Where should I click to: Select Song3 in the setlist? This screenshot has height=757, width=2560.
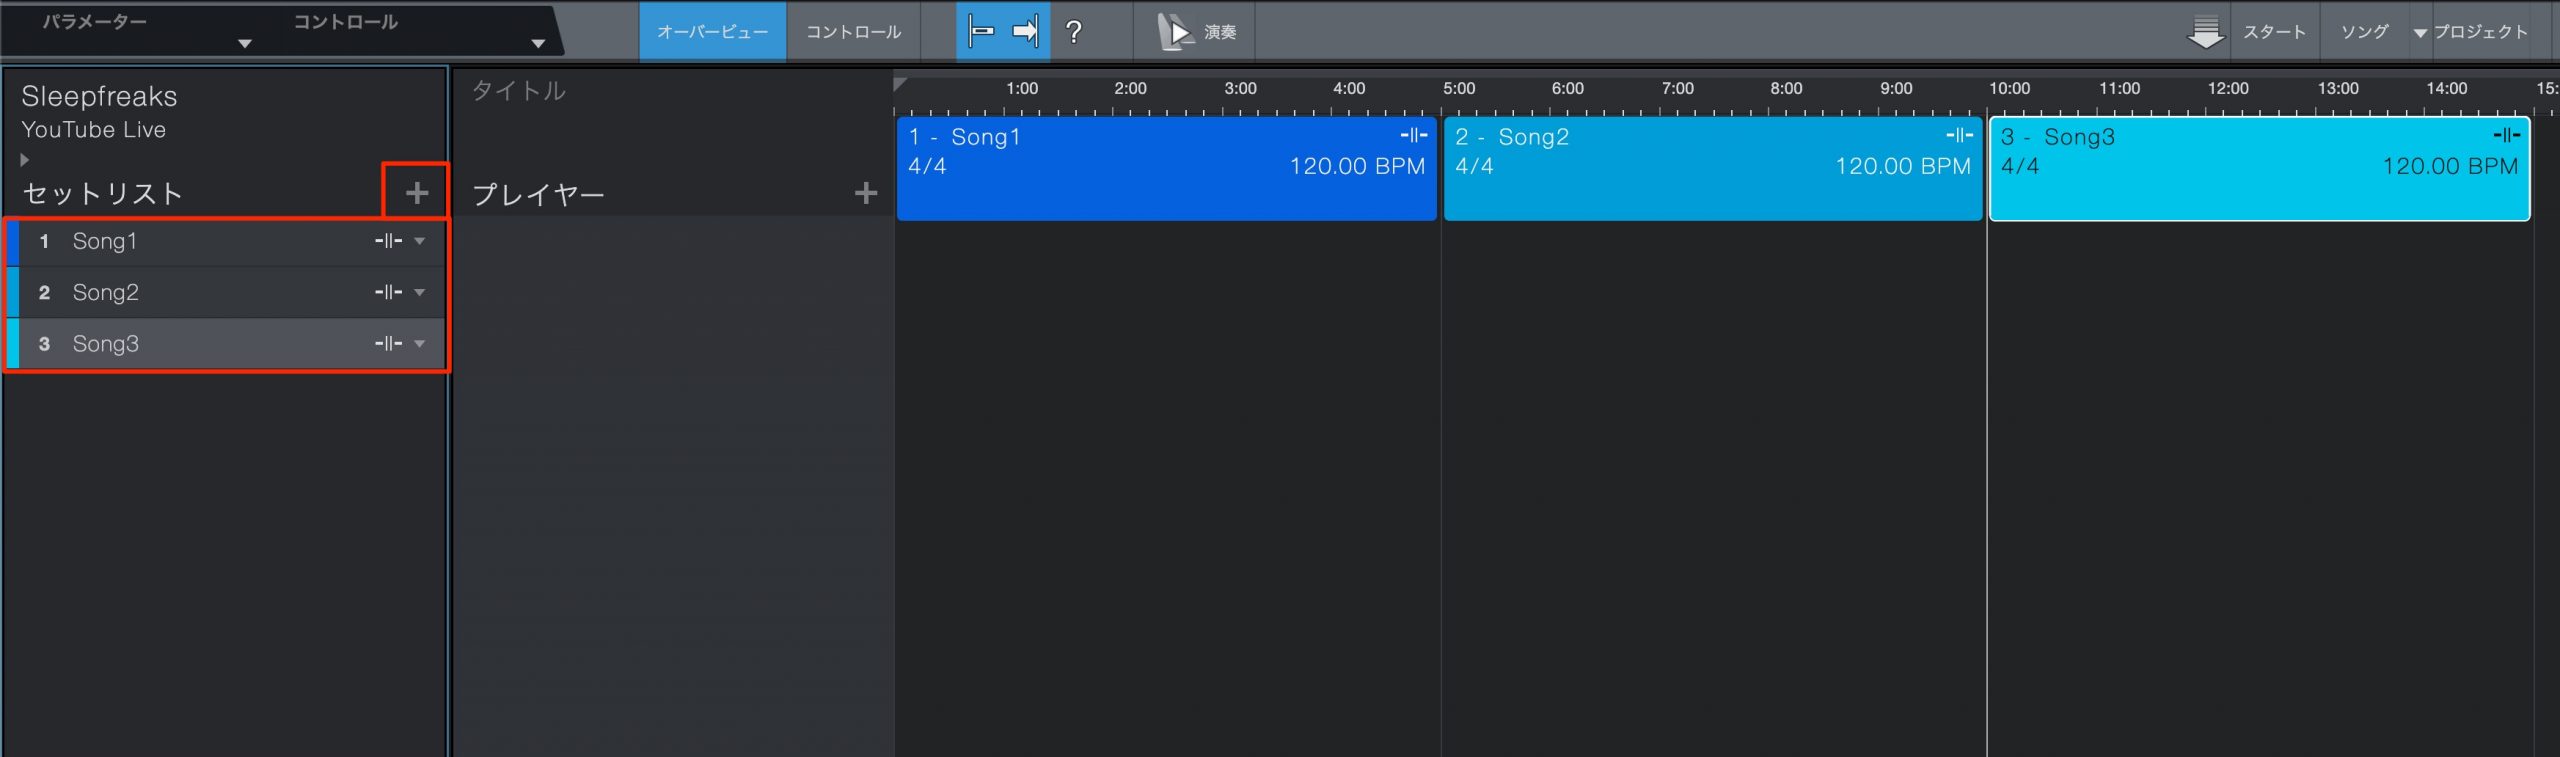point(226,344)
